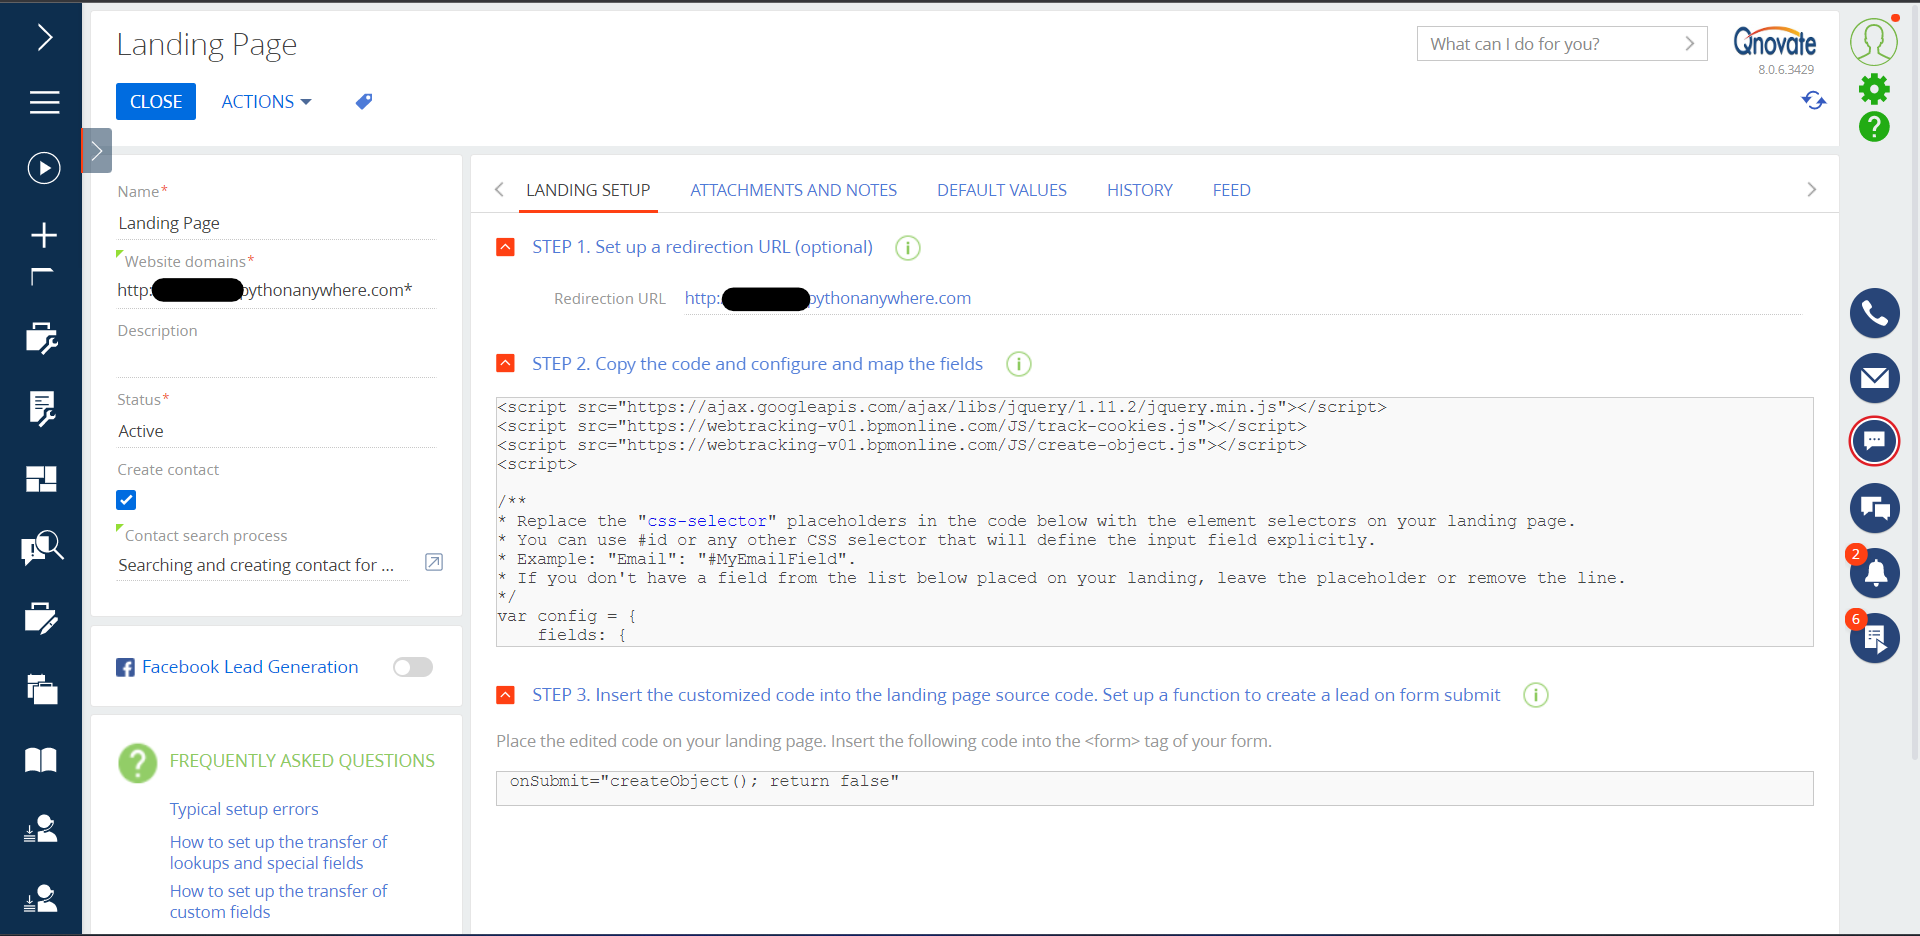Click the info icon beside STEP 1
Screen dimensions: 1920x936
(x=907, y=248)
